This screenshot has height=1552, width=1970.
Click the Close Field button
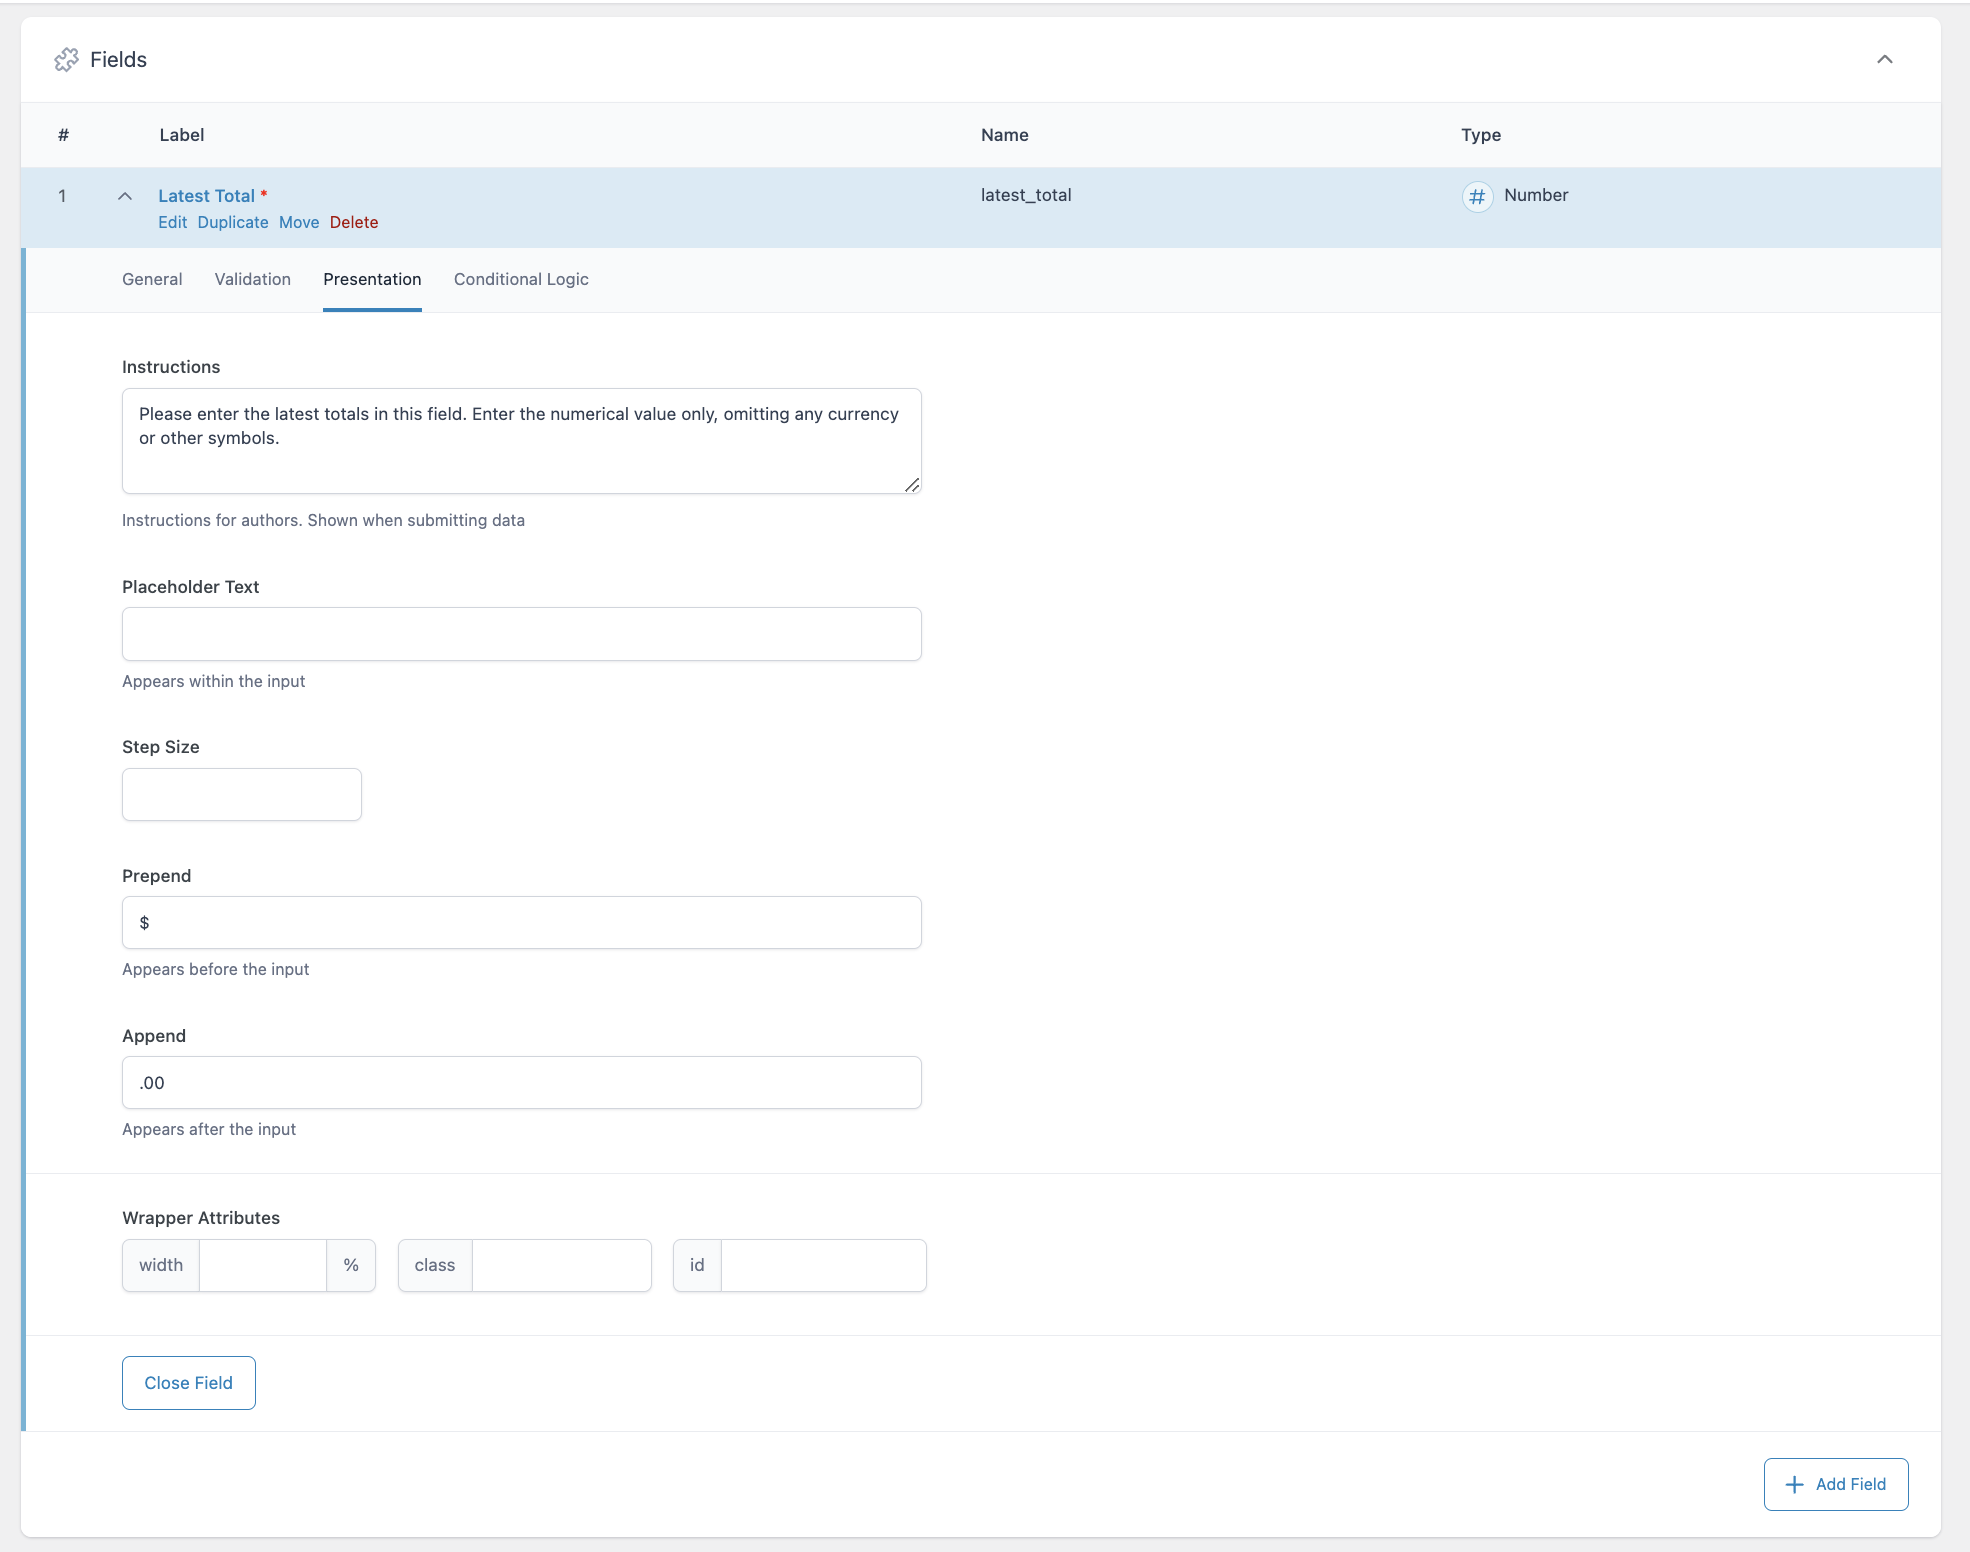tap(188, 1383)
